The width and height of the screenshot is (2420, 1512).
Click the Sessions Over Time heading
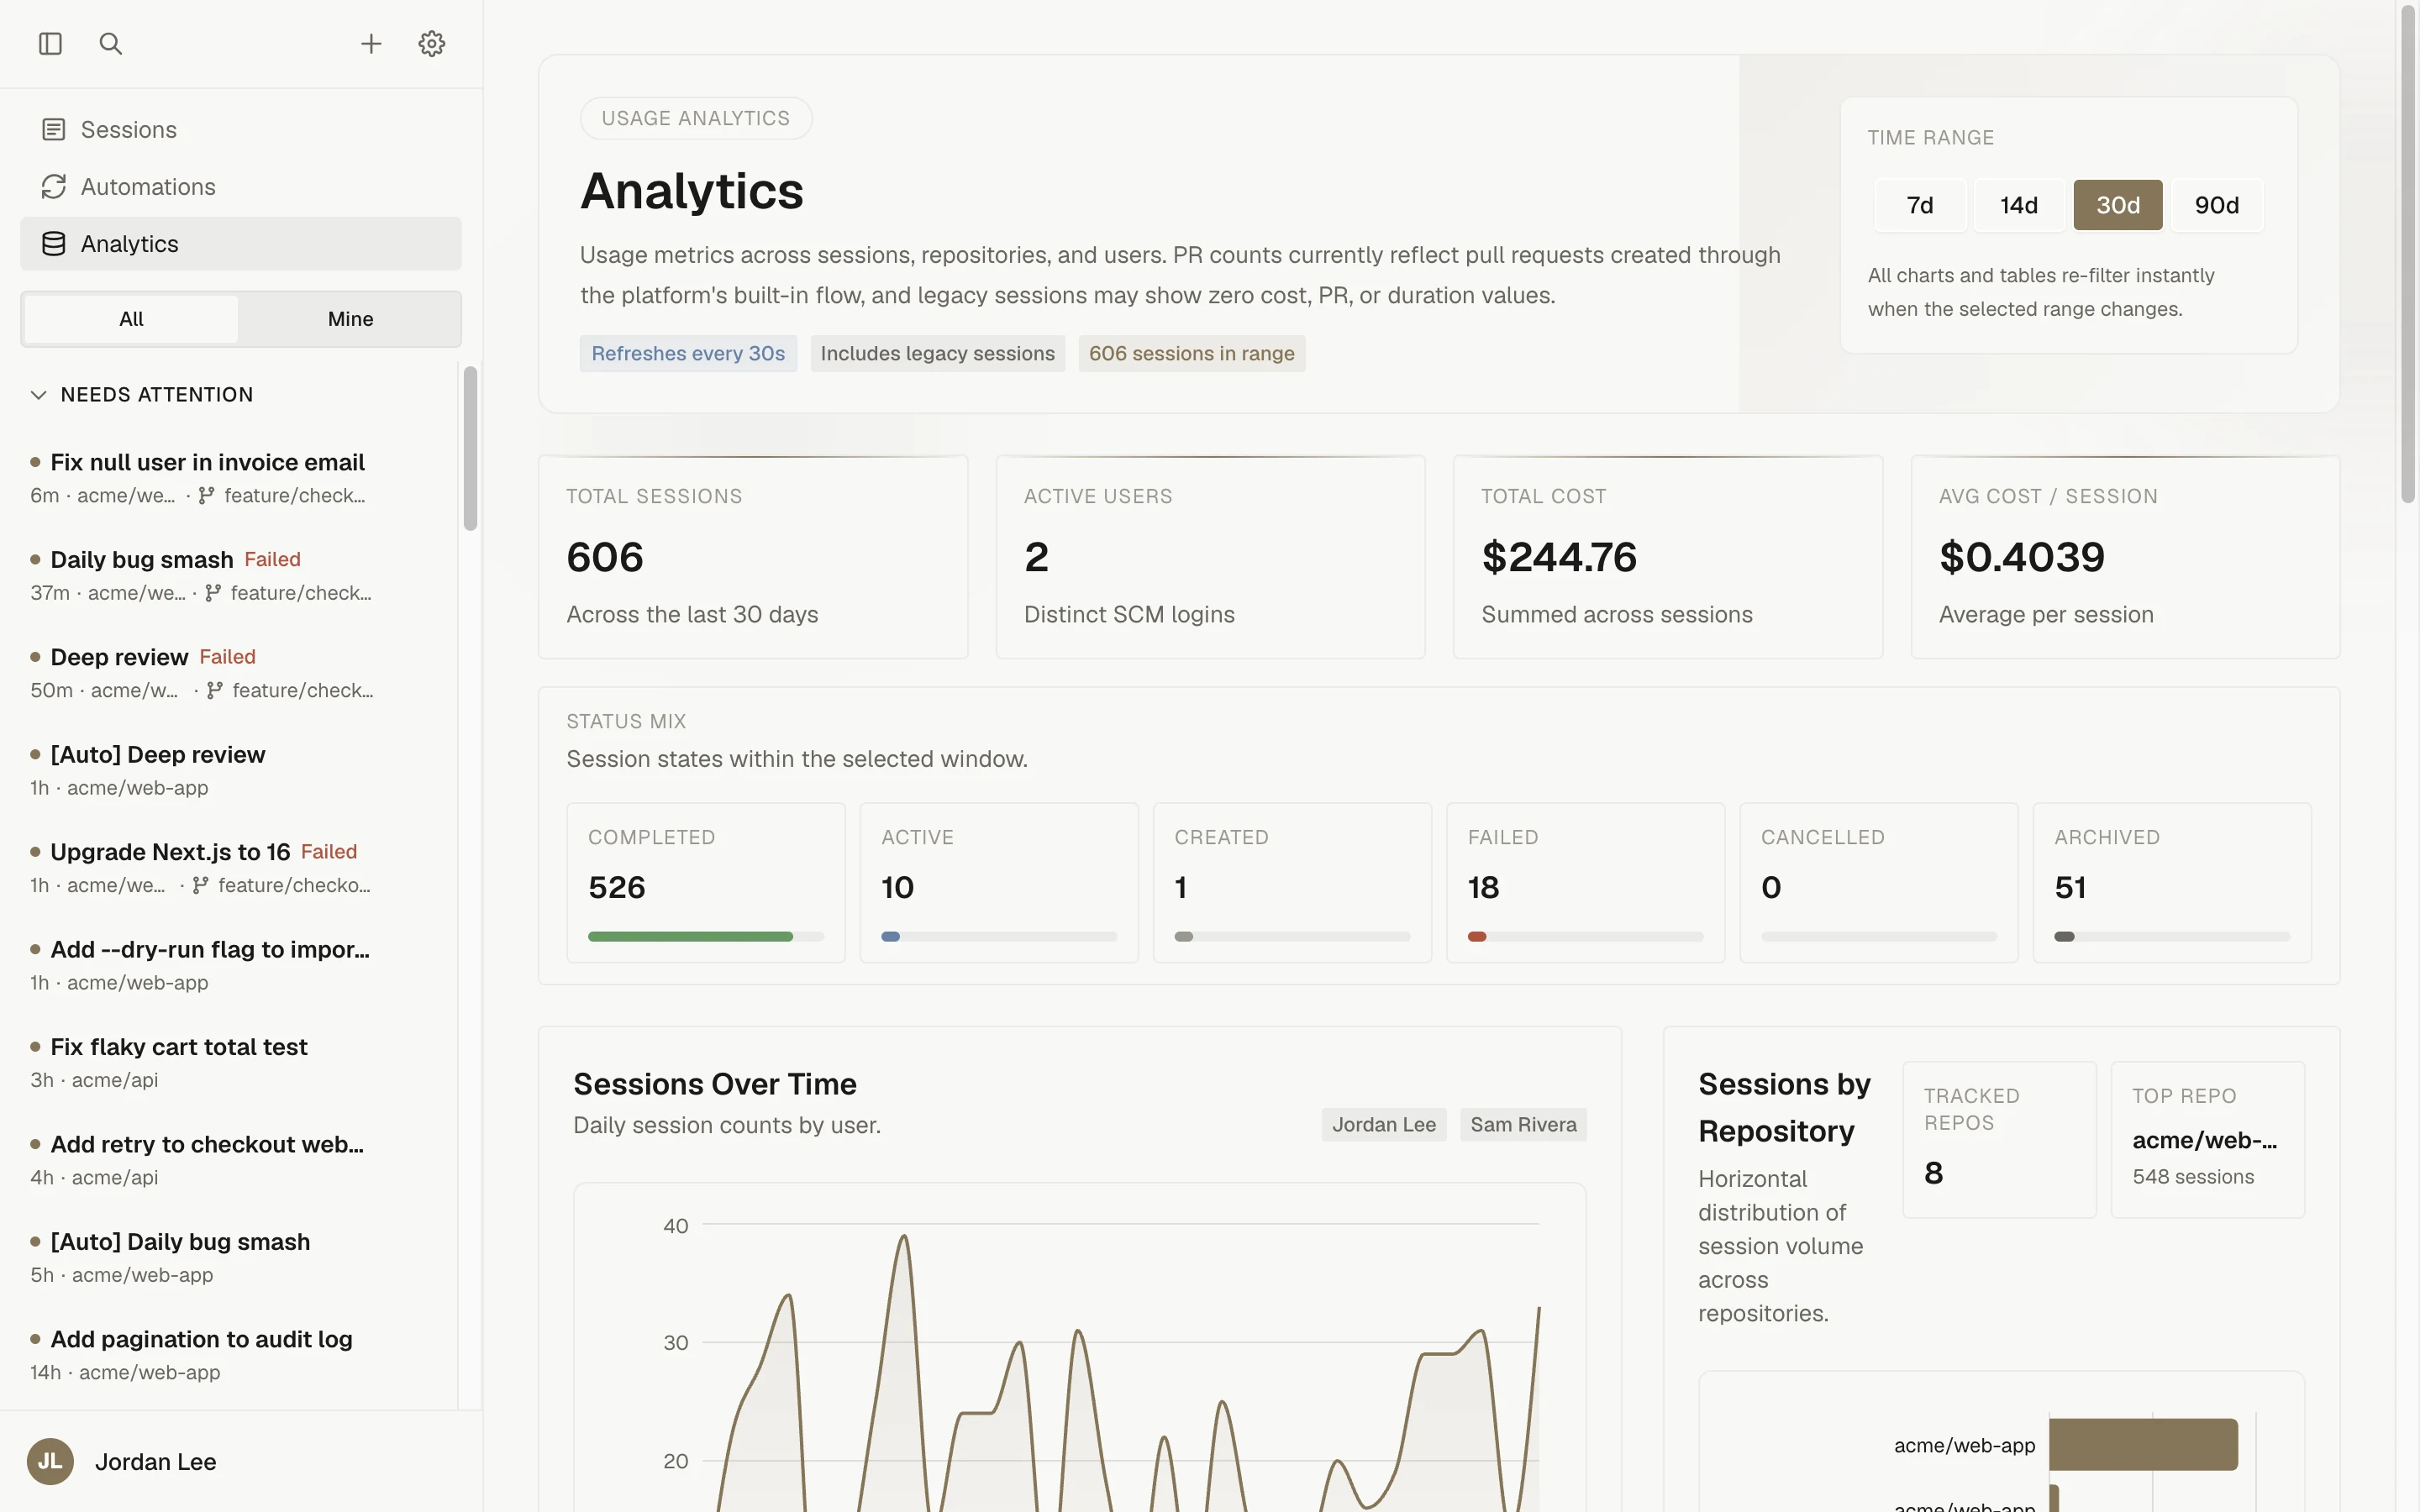click(x=714, y=1083)
